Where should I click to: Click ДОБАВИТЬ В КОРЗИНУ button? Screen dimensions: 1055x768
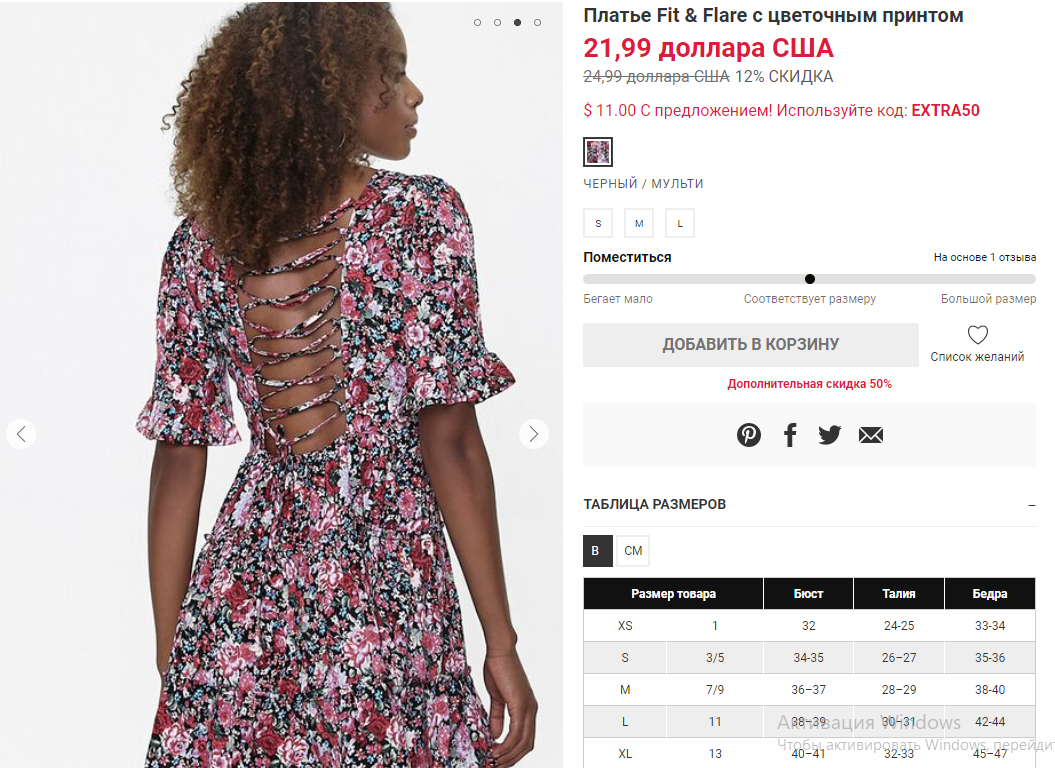point(750,345)
